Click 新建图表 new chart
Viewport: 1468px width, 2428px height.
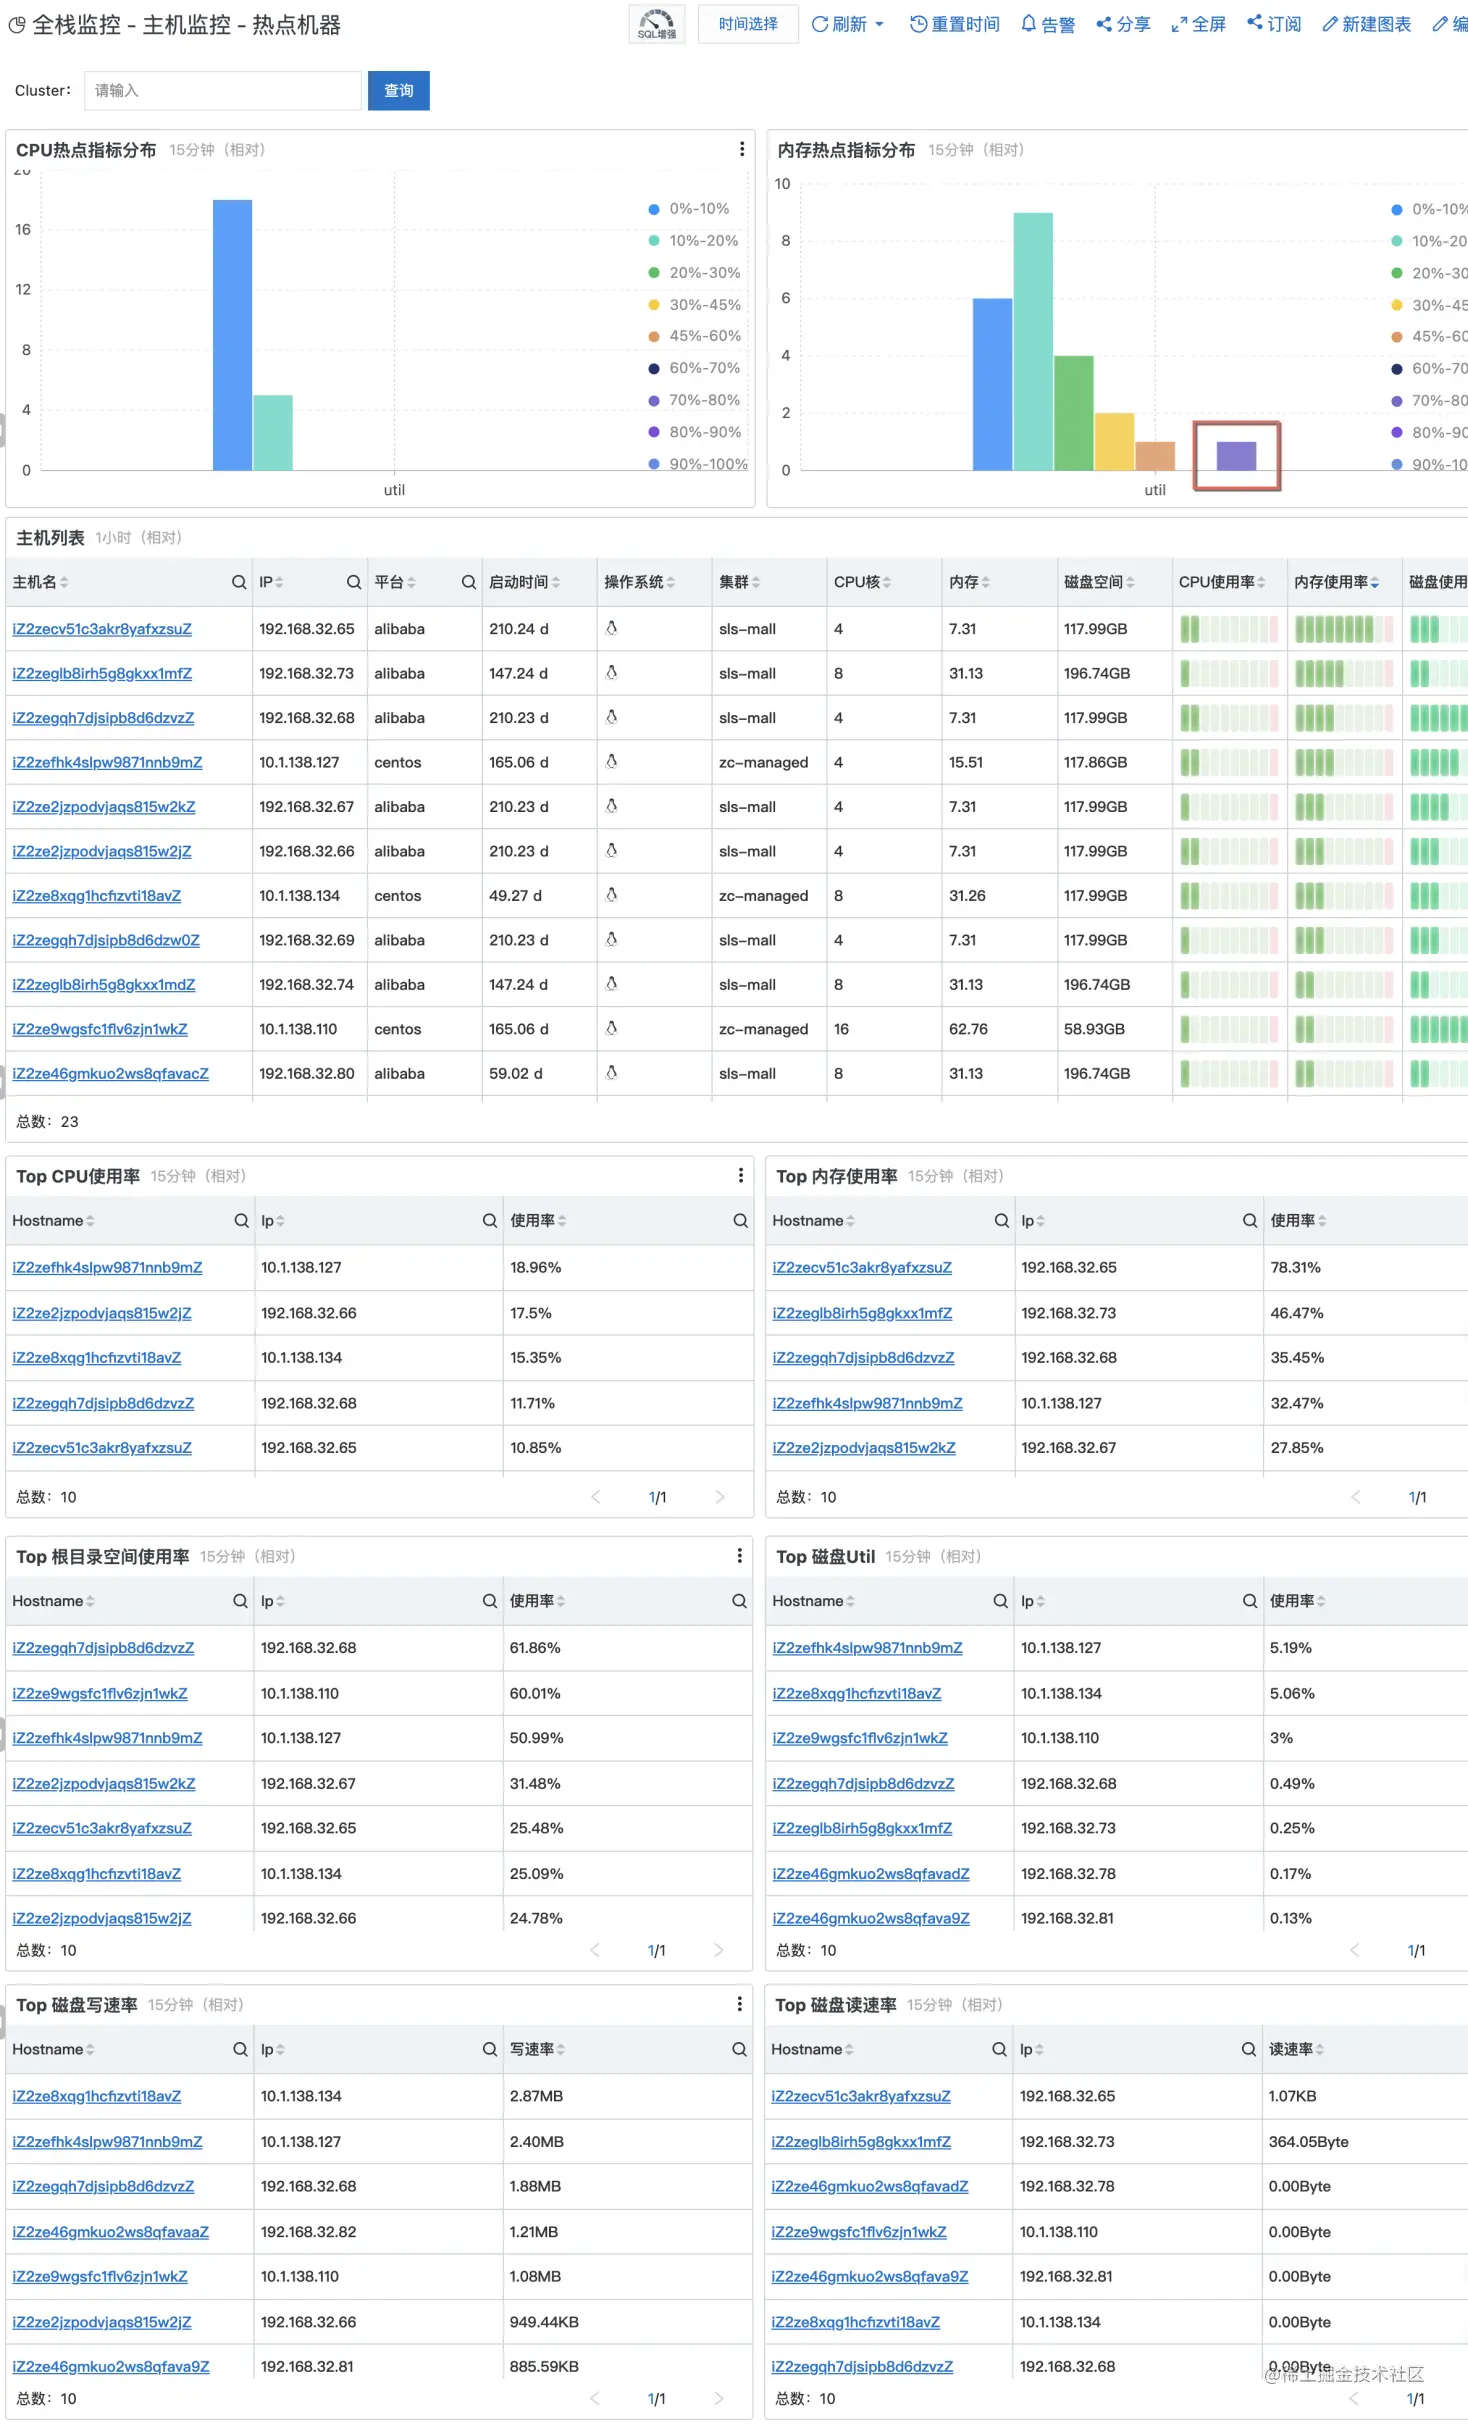[x=1366, y=24]
